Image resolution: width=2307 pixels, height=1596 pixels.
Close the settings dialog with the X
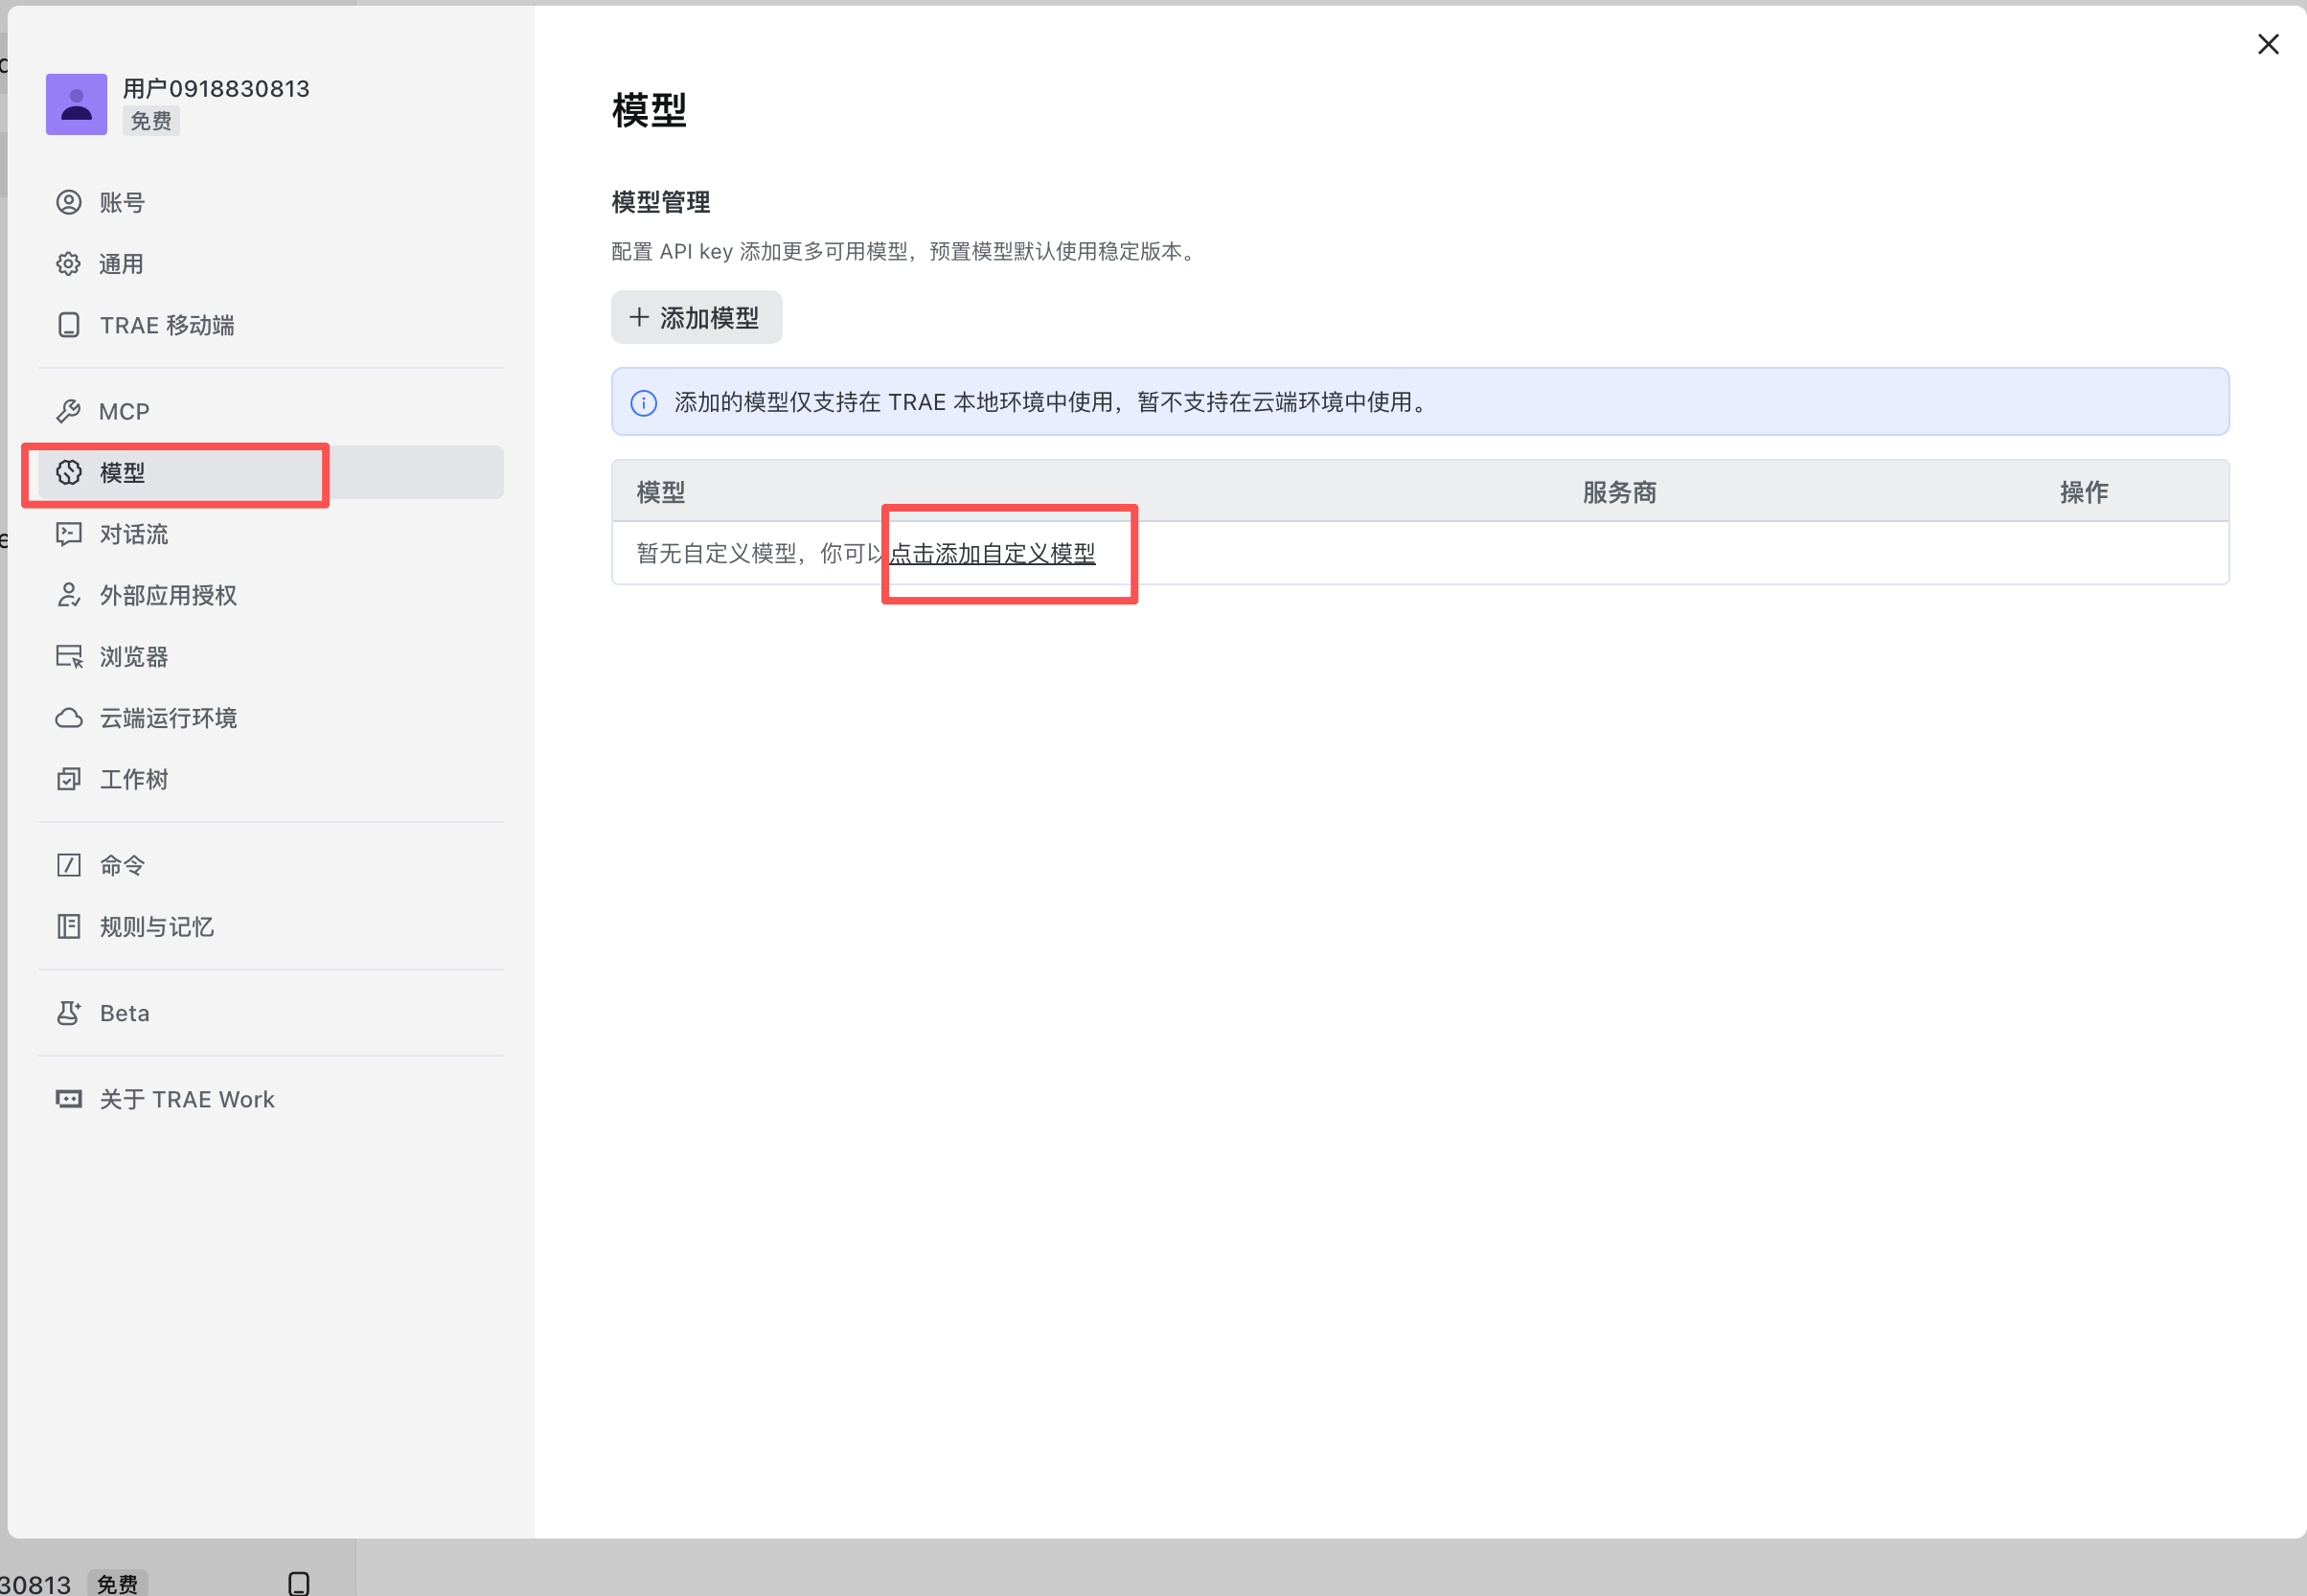(2268, 44)
